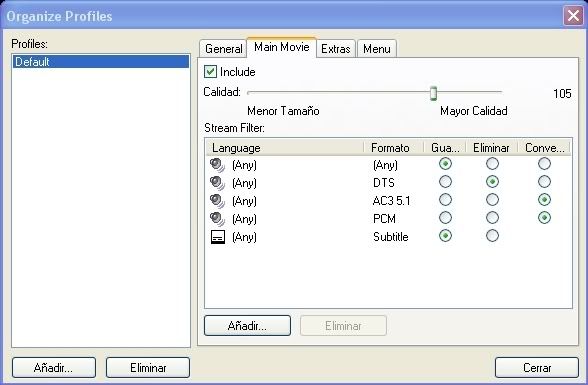Screen dimensions: 588x385
Task: Select Guardar radio for the (Any) format row
Action: 445,164
